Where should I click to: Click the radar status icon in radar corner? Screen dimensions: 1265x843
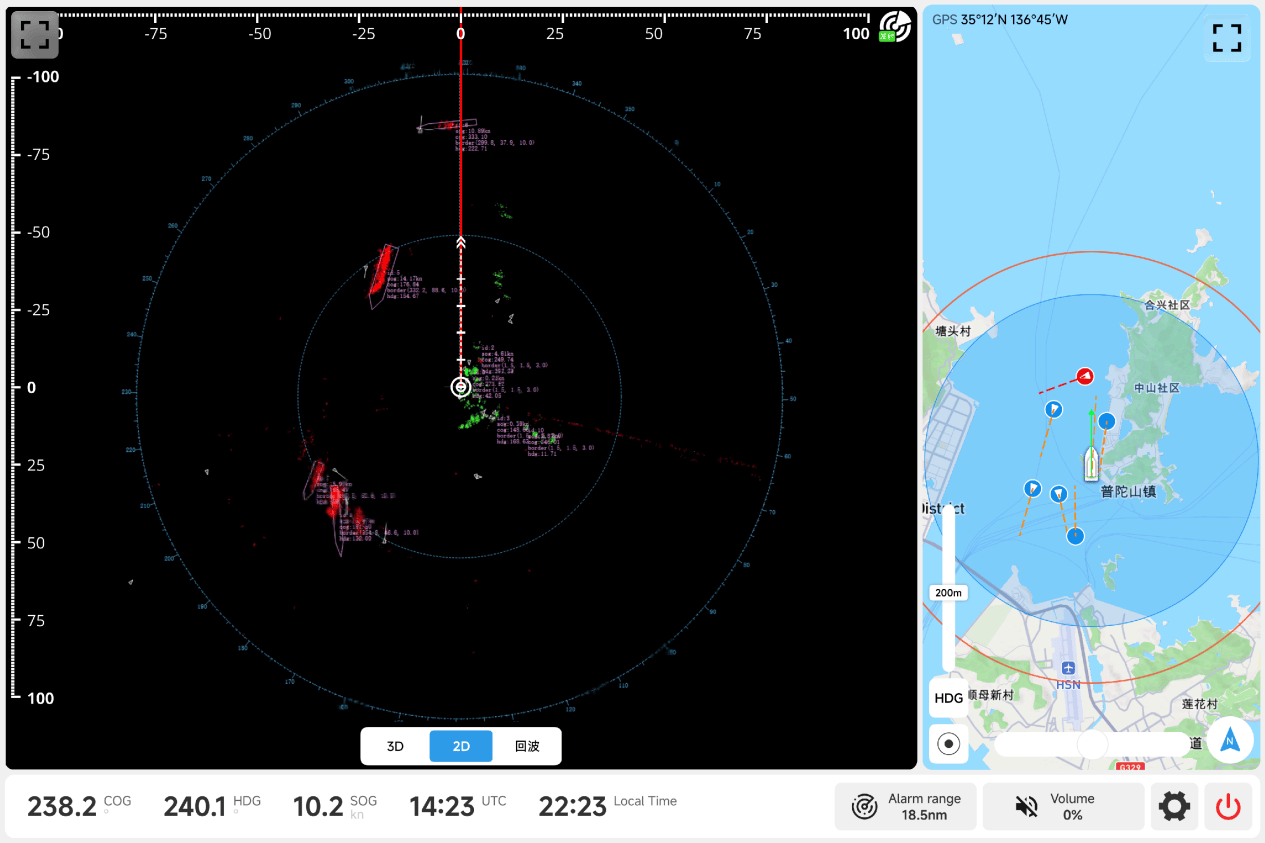[x=895, y=27]
